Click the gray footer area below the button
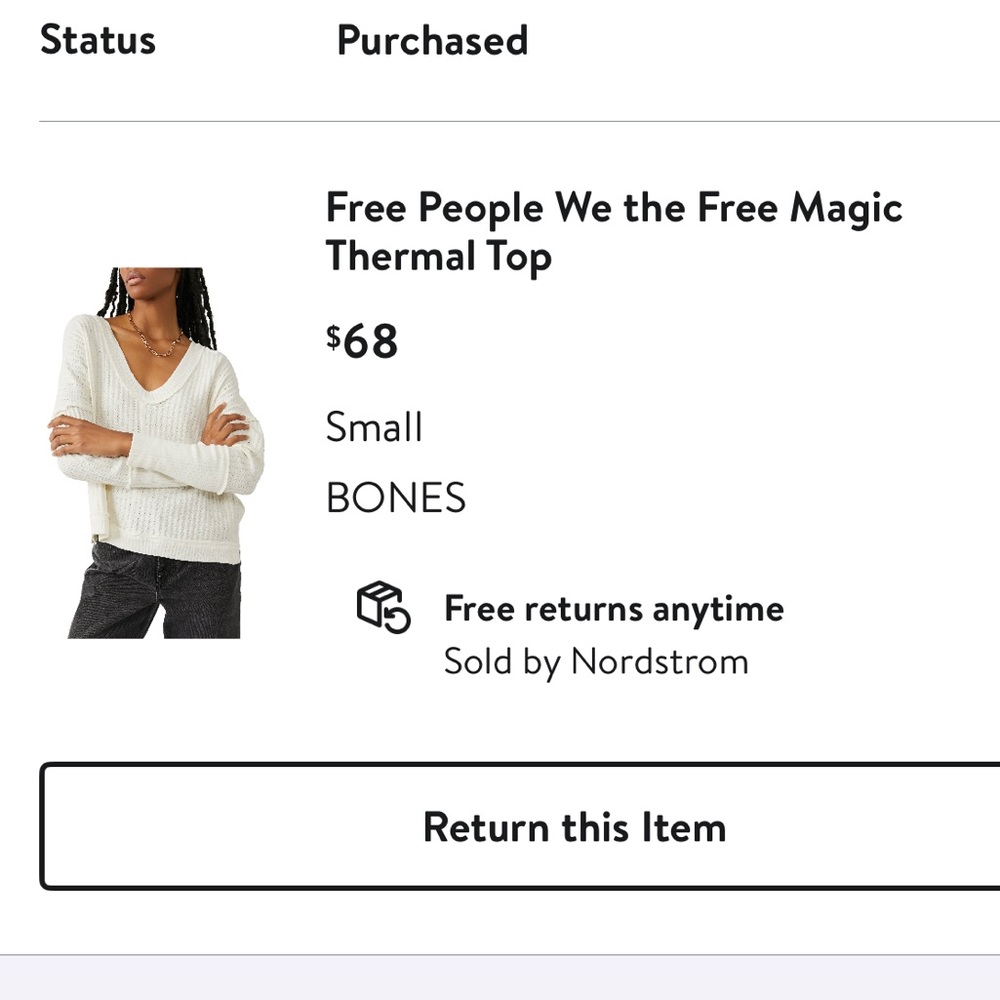This screenshot has height=1000, width=1000. (x=500, y=978)
